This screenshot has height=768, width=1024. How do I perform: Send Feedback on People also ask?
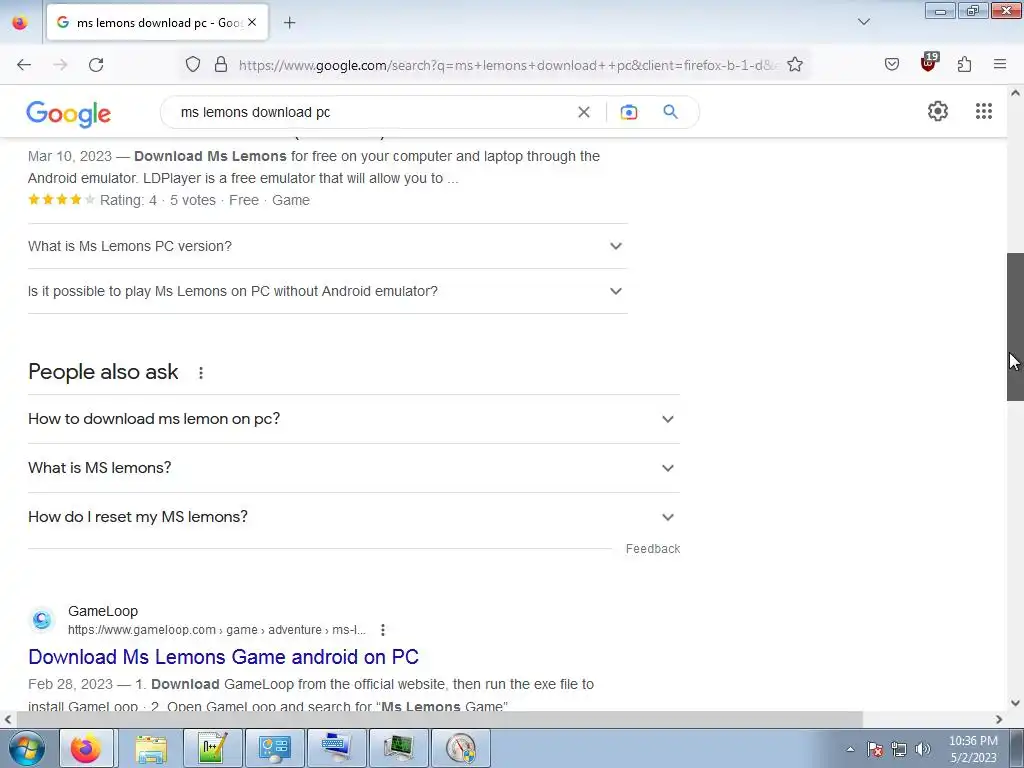pyautogui.click(x=652, y=549)
